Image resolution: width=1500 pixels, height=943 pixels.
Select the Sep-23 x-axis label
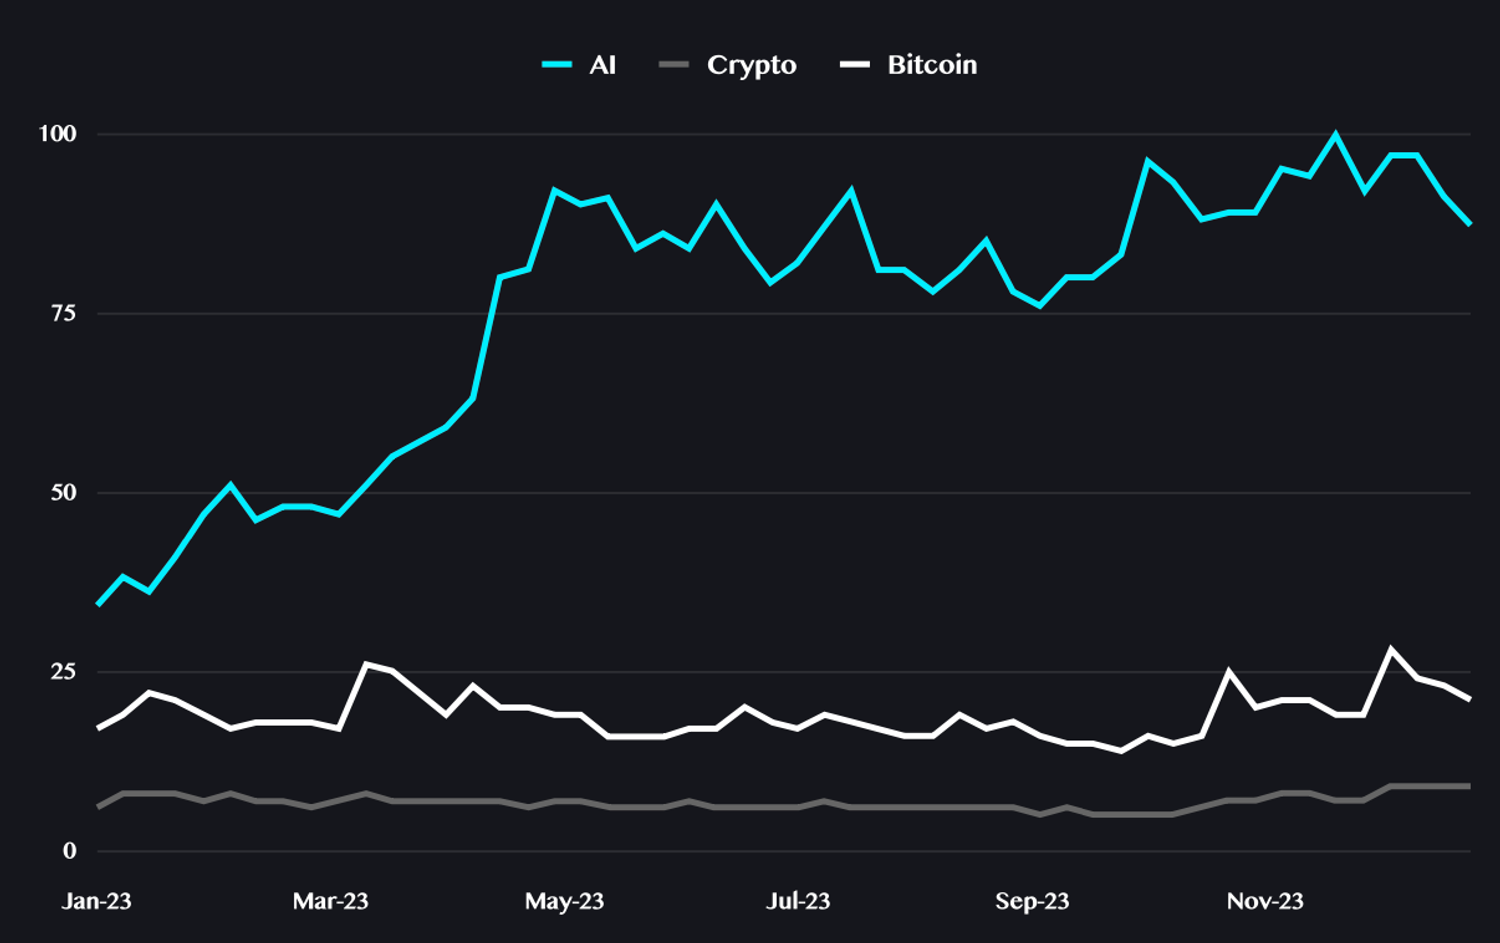1032,901
